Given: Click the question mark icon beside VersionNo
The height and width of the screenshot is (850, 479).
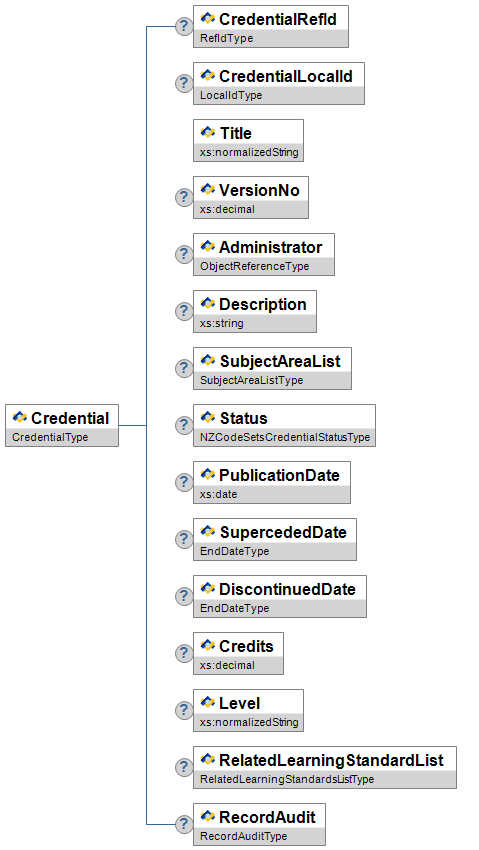Looking at the screenshot, I should tap(184, 197).
